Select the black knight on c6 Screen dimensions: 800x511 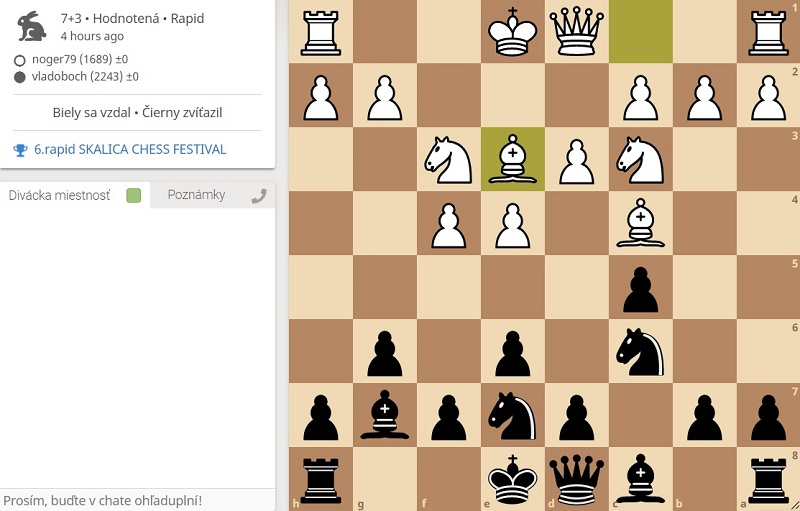(641, 351)
